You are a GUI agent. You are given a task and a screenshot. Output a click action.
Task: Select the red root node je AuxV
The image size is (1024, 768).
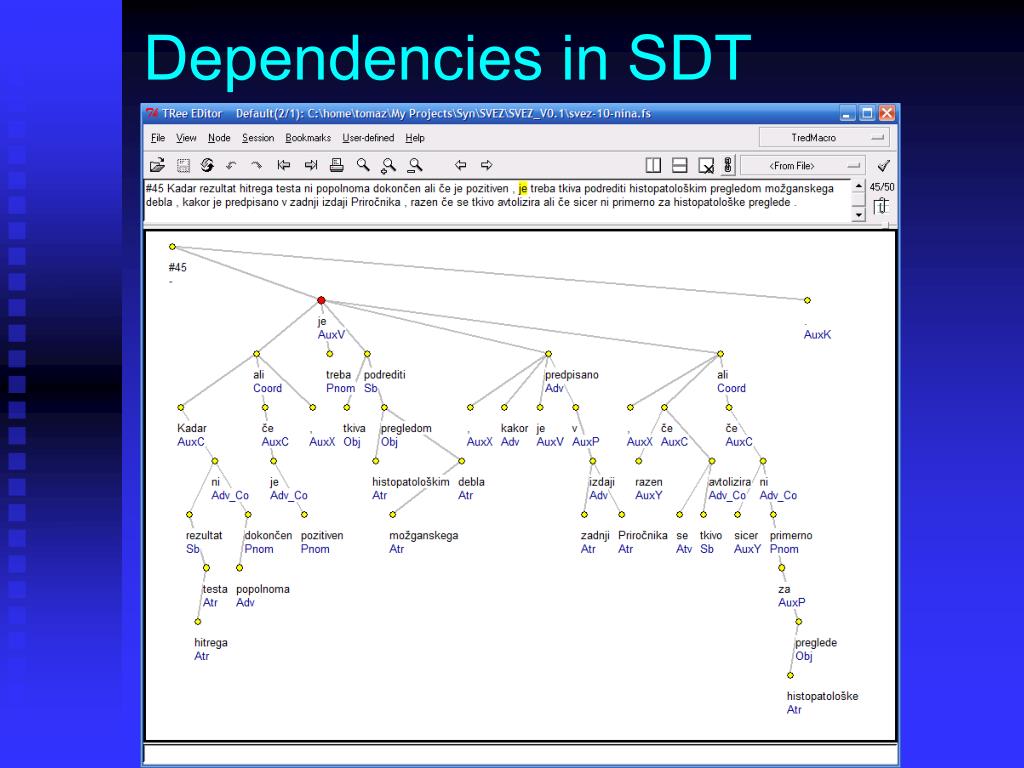pyautogui.click(x=321, y=300)
